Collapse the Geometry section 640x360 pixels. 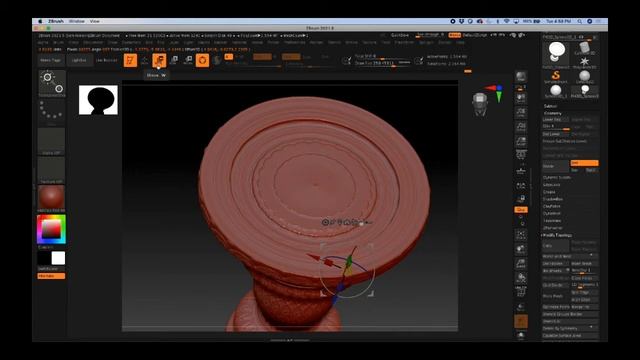(553, 113)
